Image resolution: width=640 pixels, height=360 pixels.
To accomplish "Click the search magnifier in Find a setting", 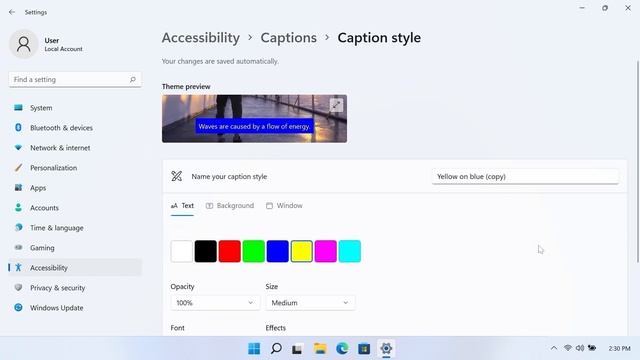I will click(133, 80).
